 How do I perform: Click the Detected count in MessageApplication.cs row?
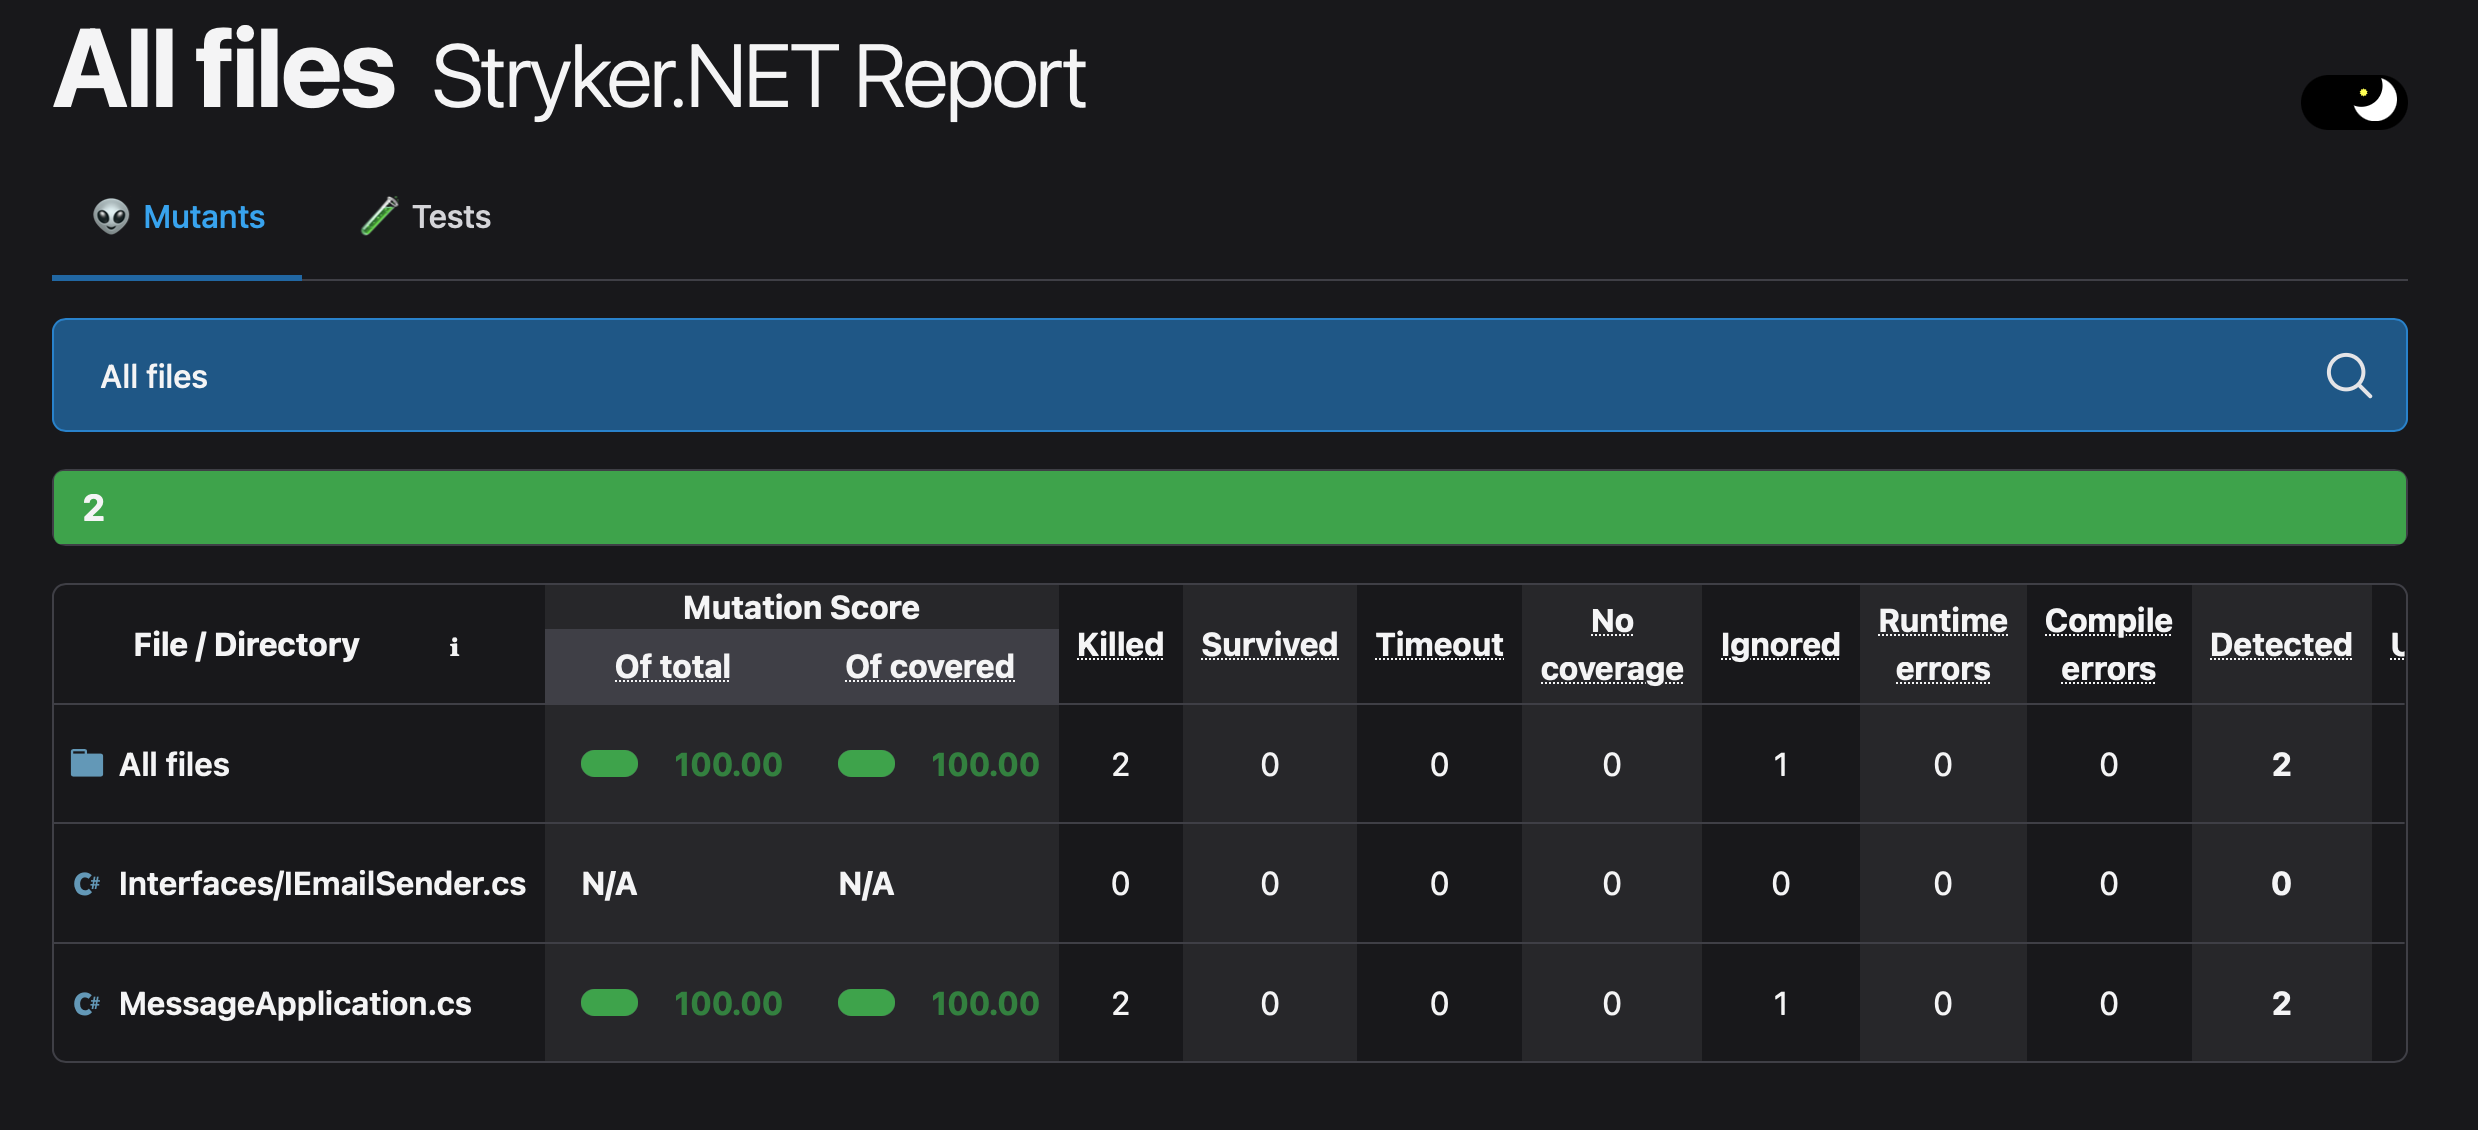pyautogui.click(x=2281, y=1004)
